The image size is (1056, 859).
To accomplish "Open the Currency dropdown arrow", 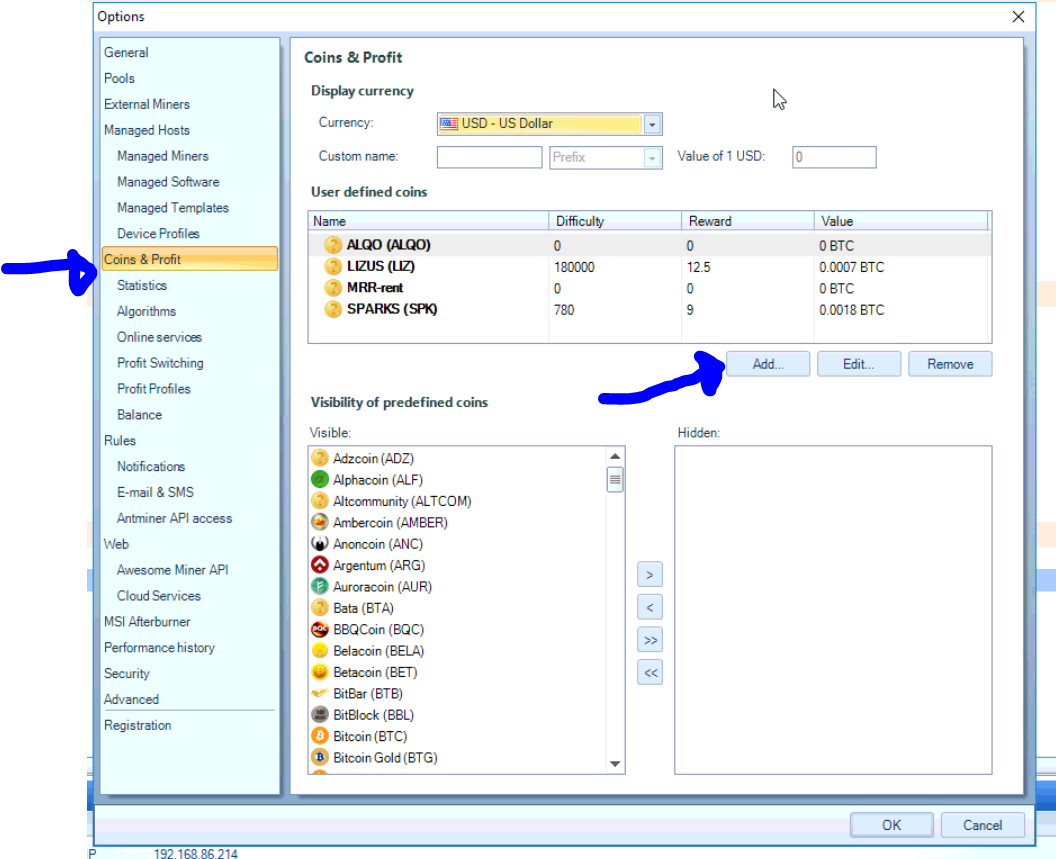I will [652, 124].
